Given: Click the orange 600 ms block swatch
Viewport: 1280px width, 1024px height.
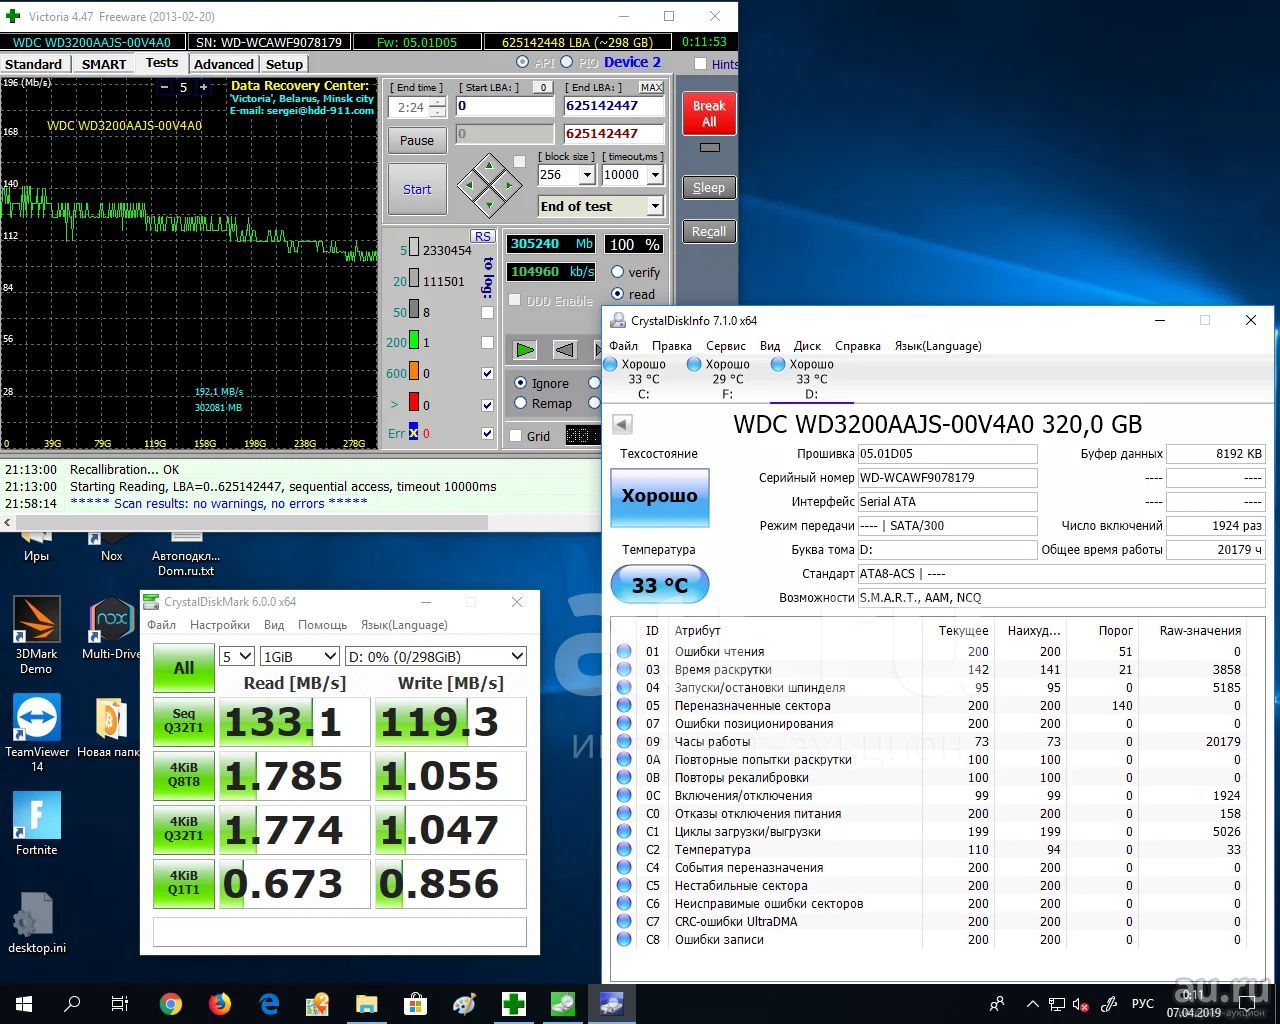Looking at the screenshot, I should point(413,373).
